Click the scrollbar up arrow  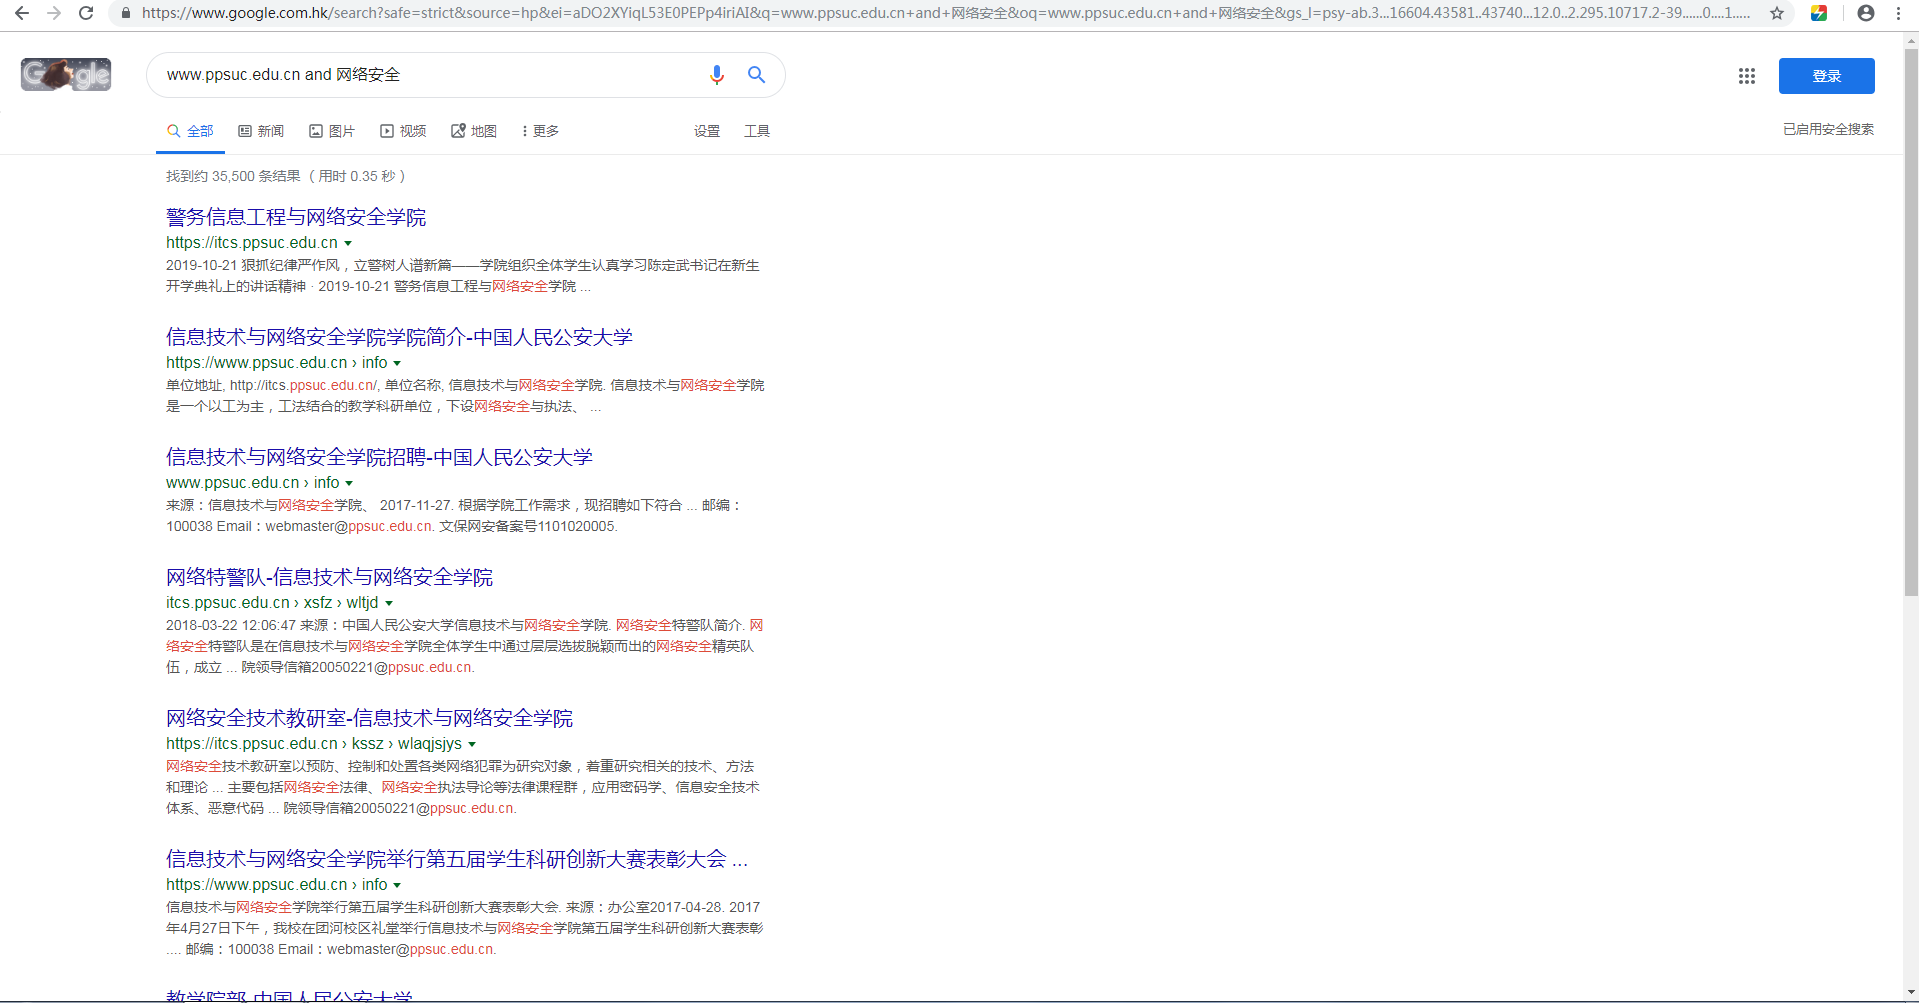tap(1911, 41)
